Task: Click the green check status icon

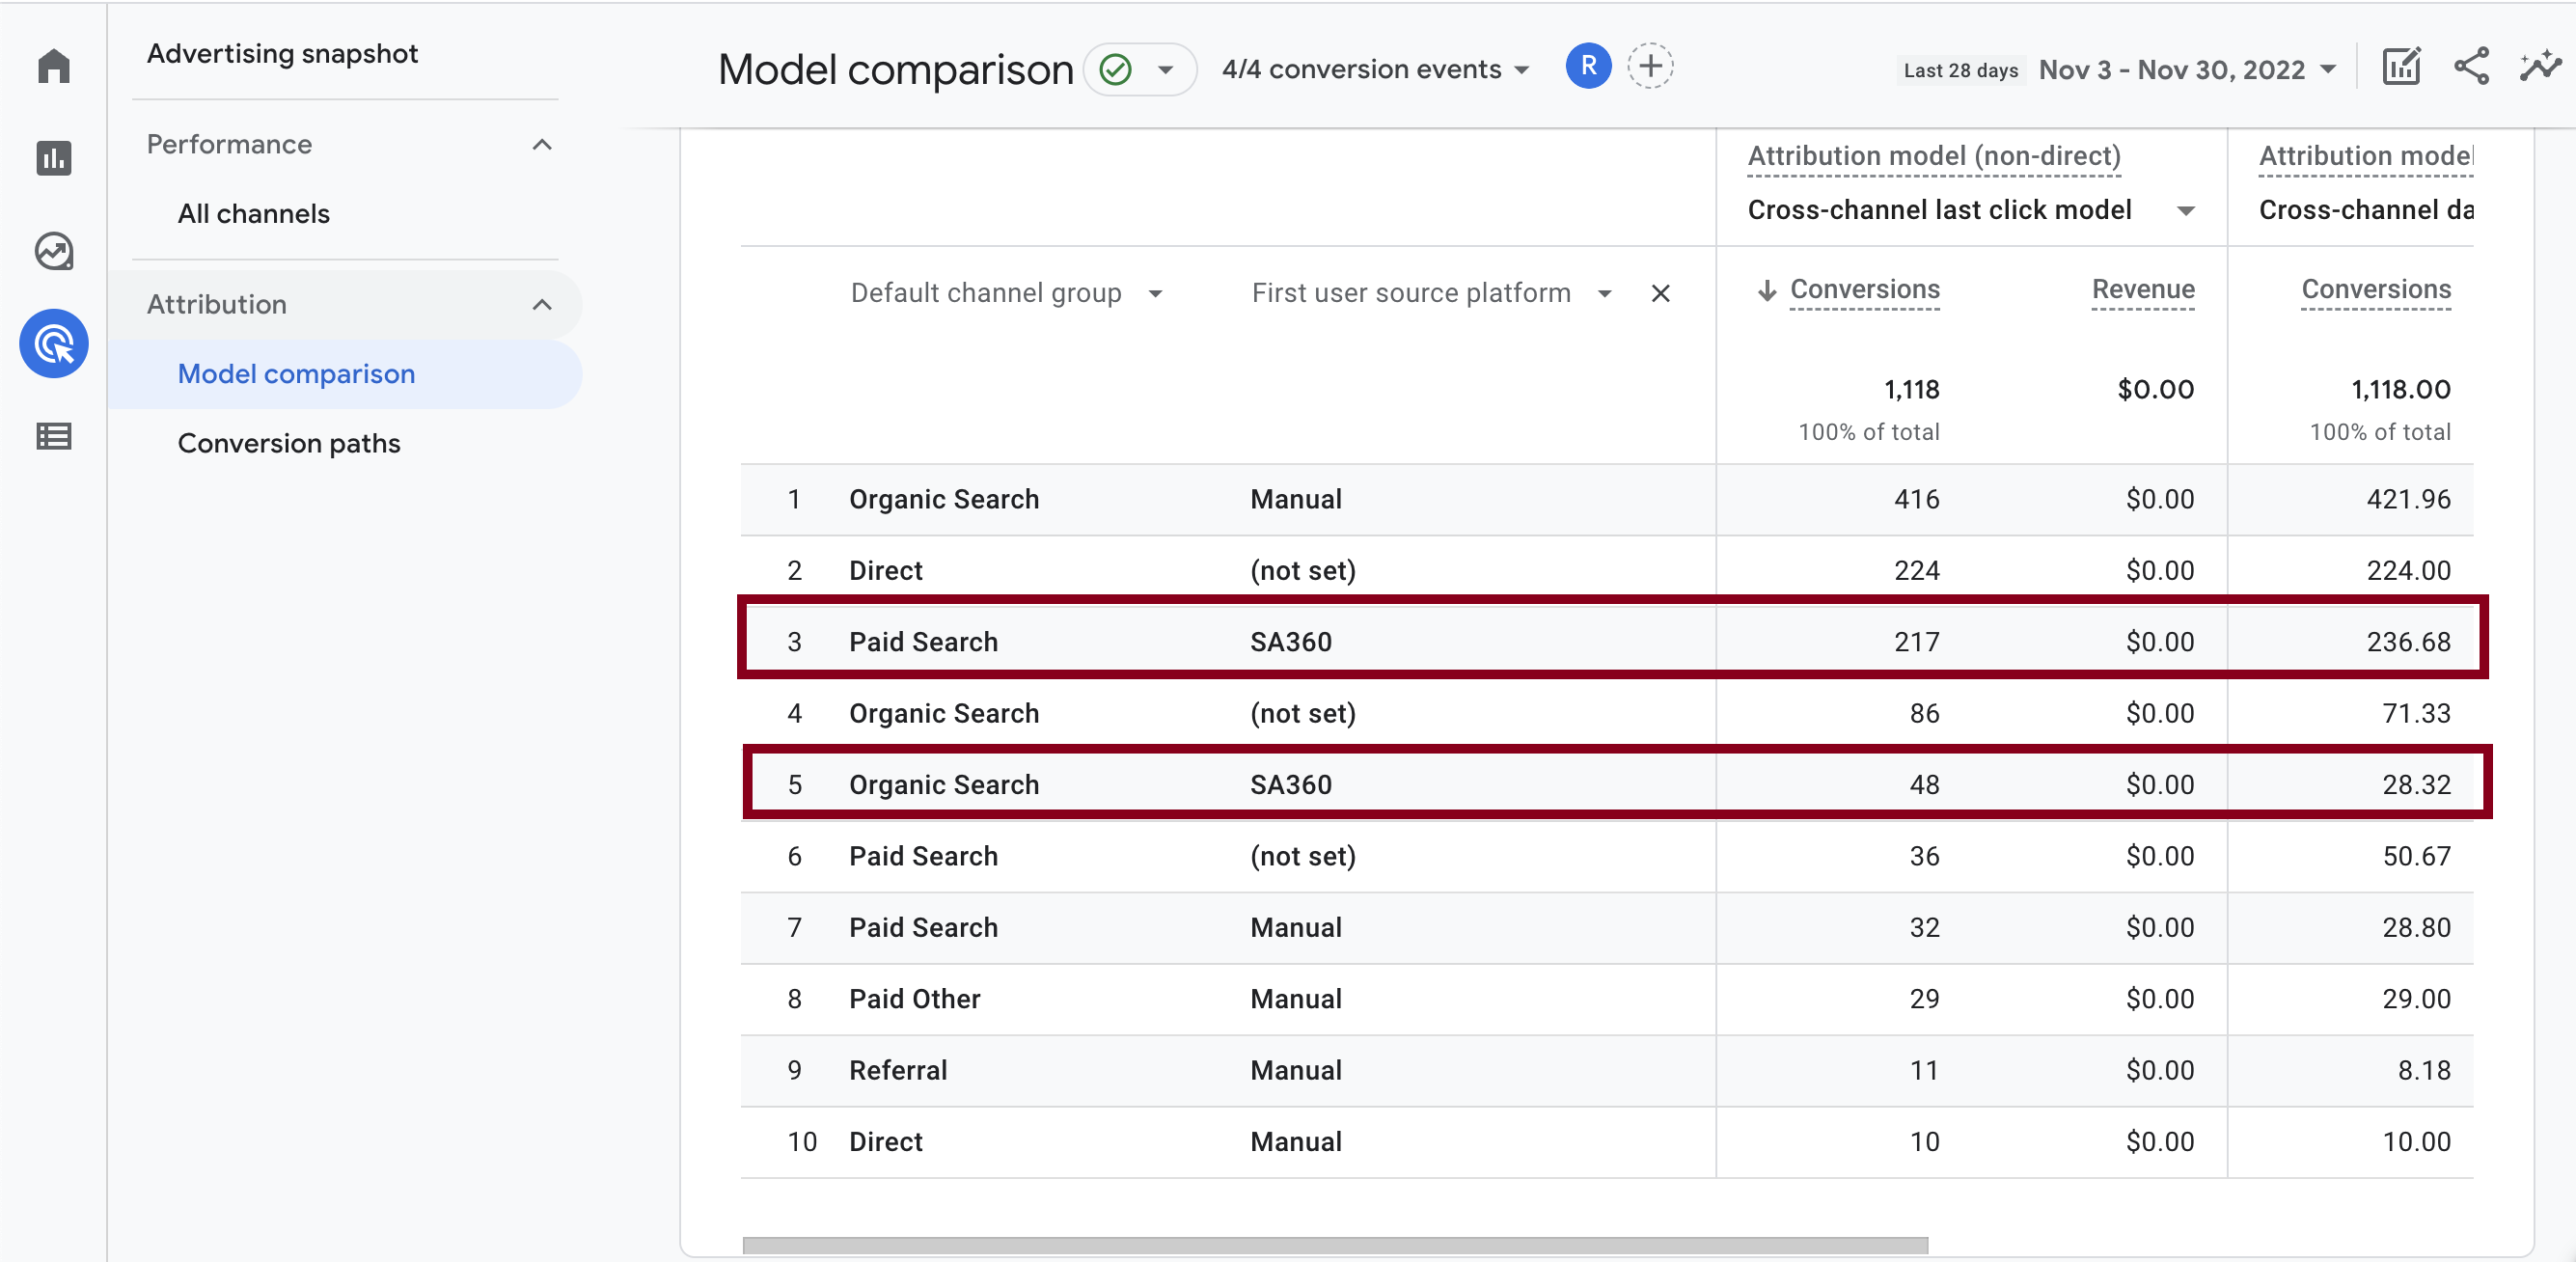Action: 1116,69
